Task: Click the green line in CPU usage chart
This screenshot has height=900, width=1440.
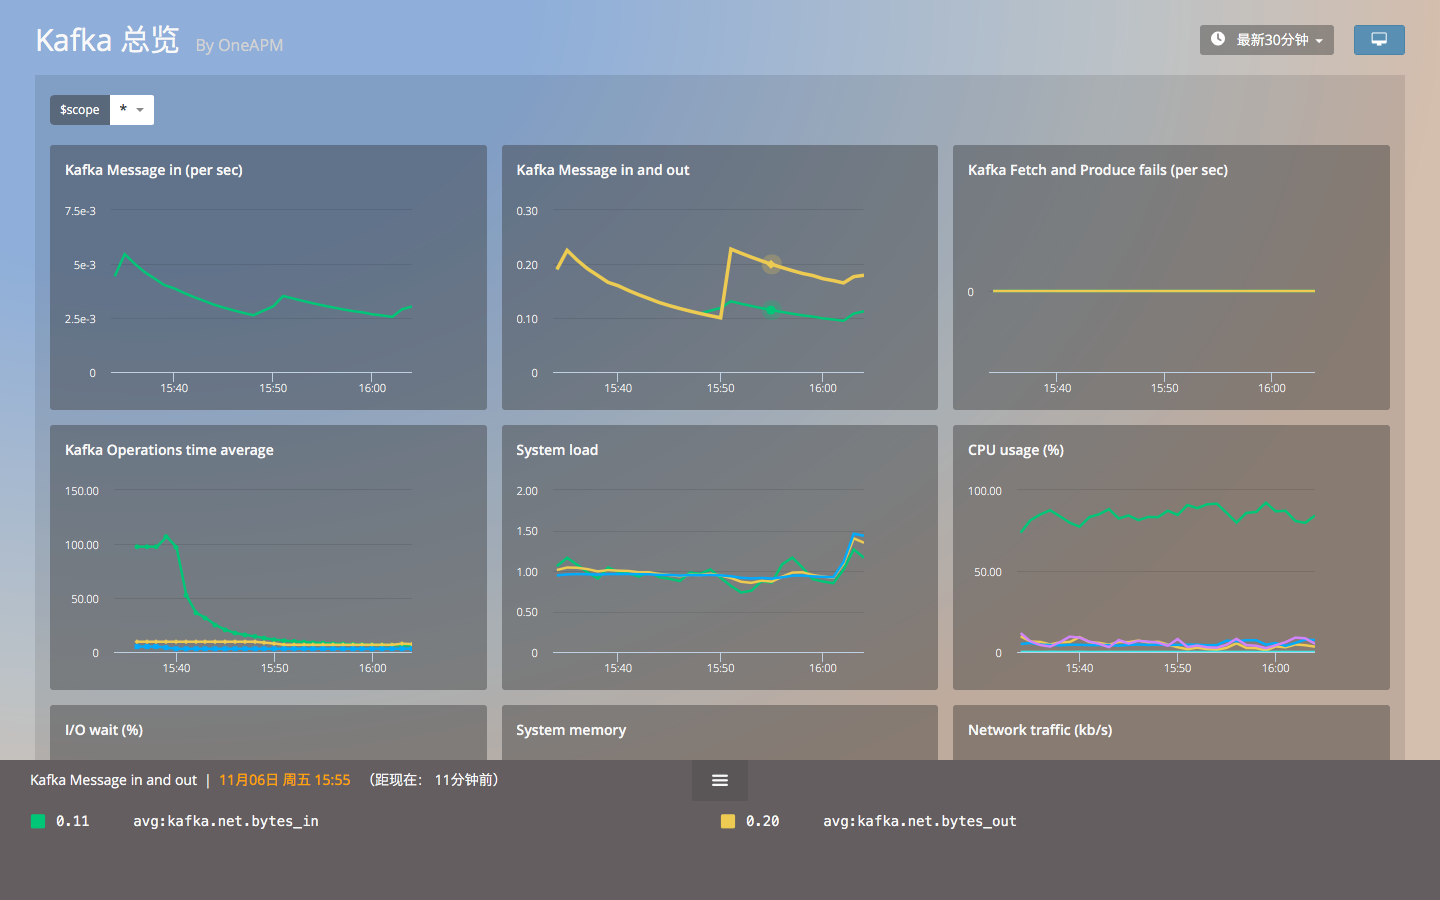Action: pos(1168,514)
